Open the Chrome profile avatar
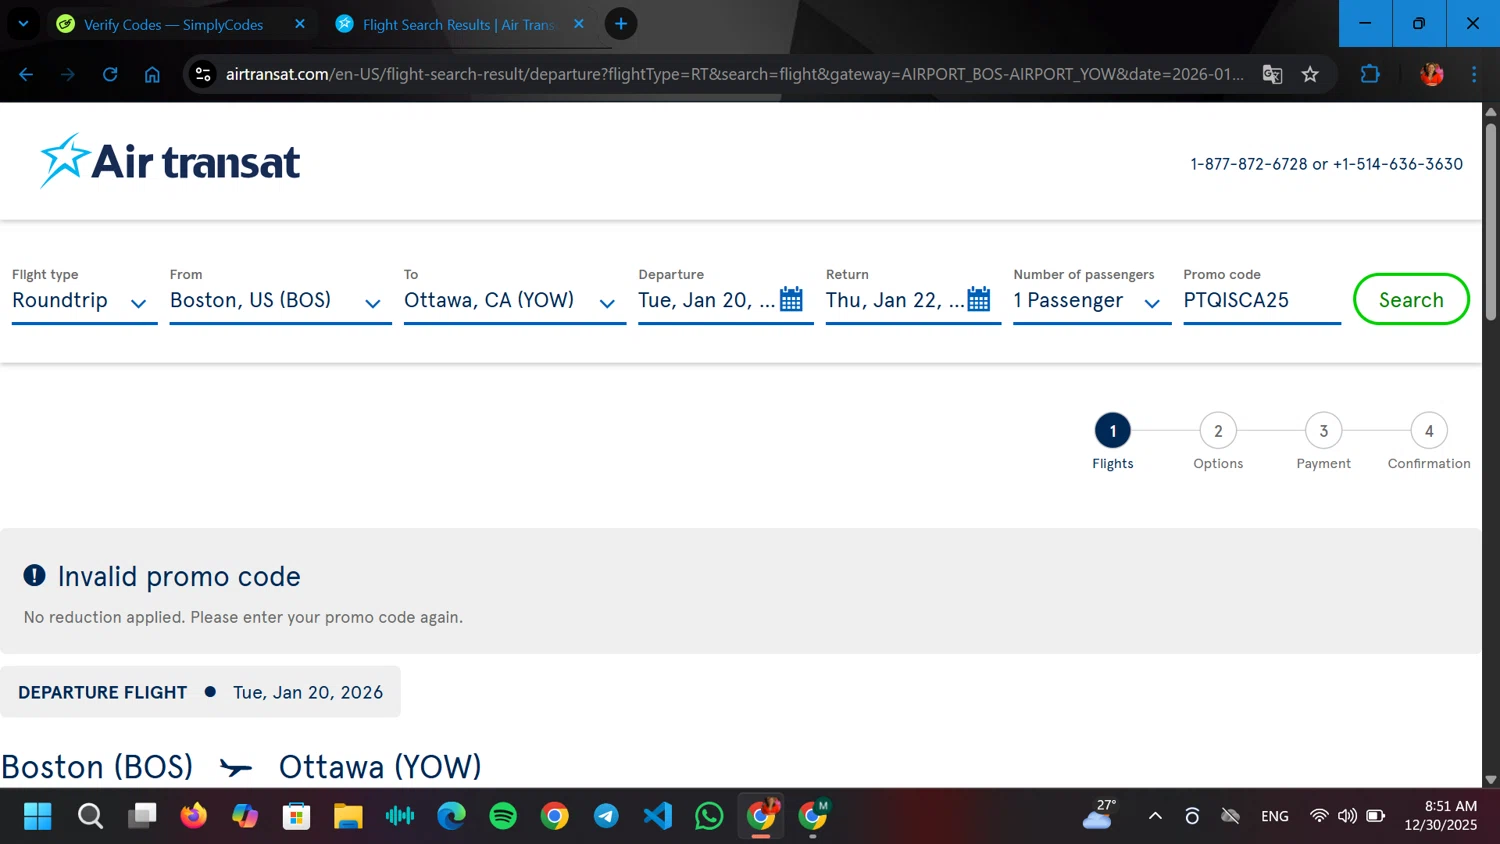 (1432, 74)
